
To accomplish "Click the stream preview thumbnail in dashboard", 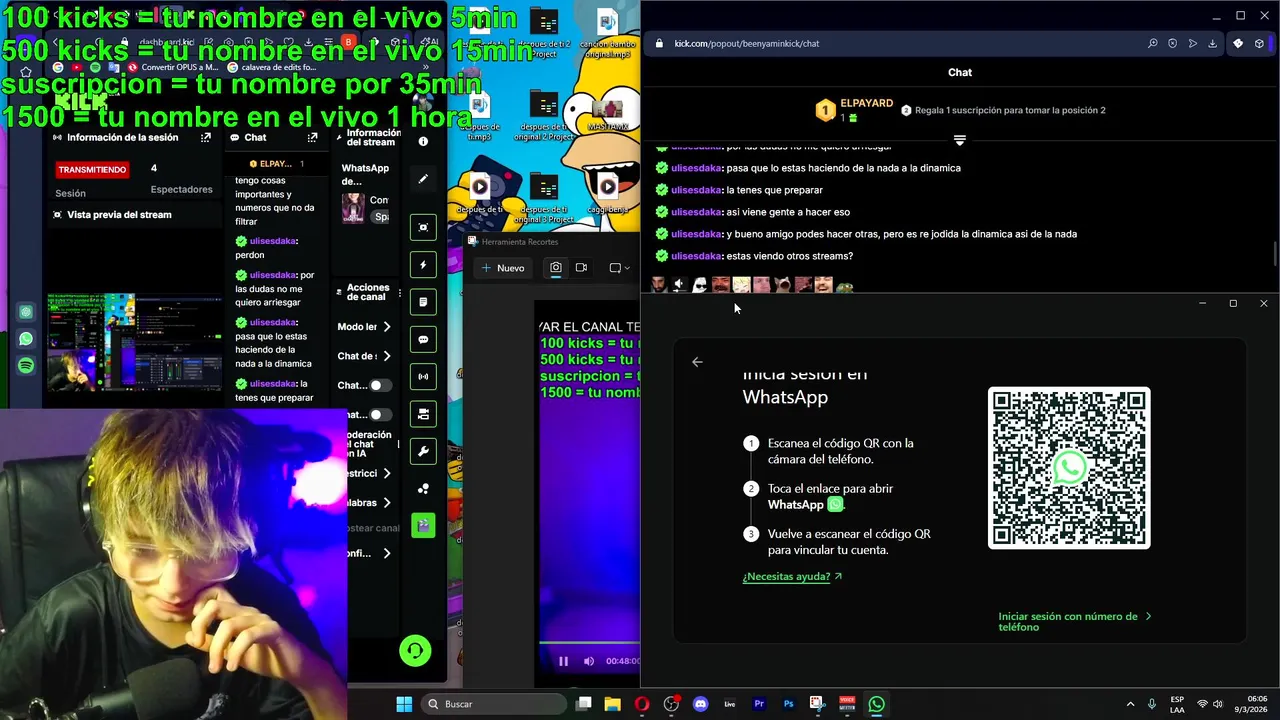I will 136,341.
